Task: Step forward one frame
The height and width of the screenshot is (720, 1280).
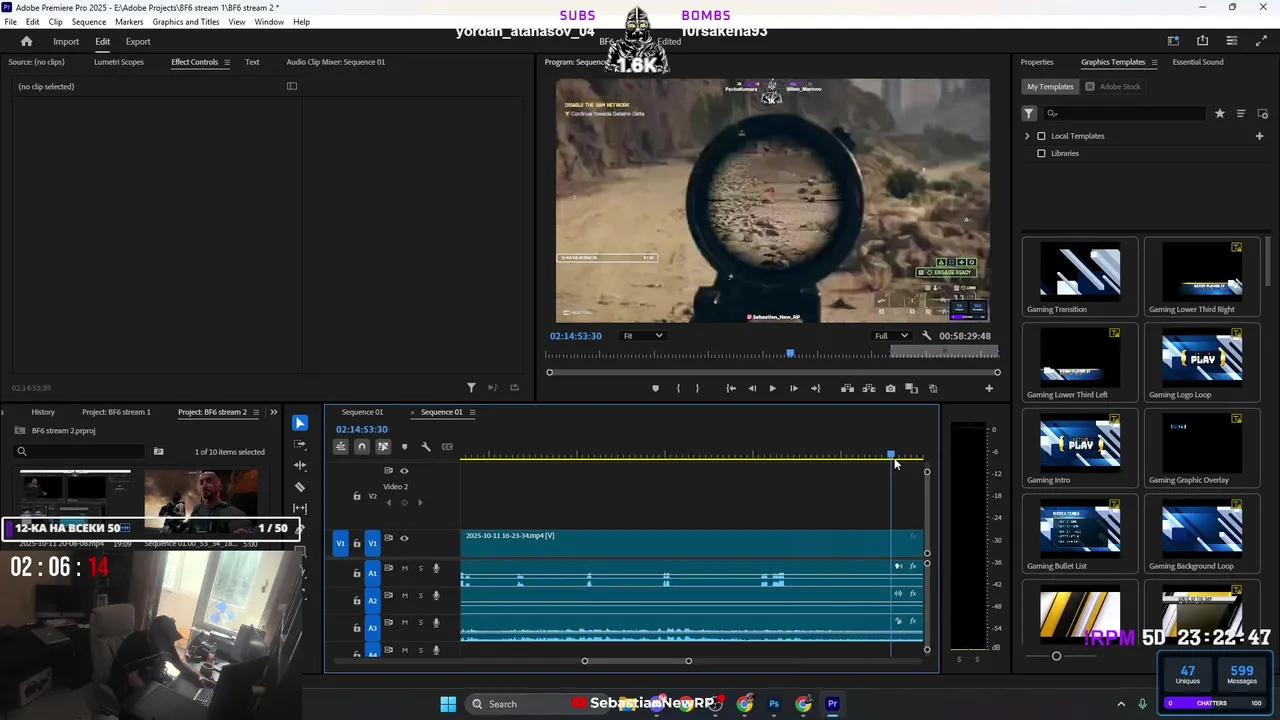Action: click(794, 388)
